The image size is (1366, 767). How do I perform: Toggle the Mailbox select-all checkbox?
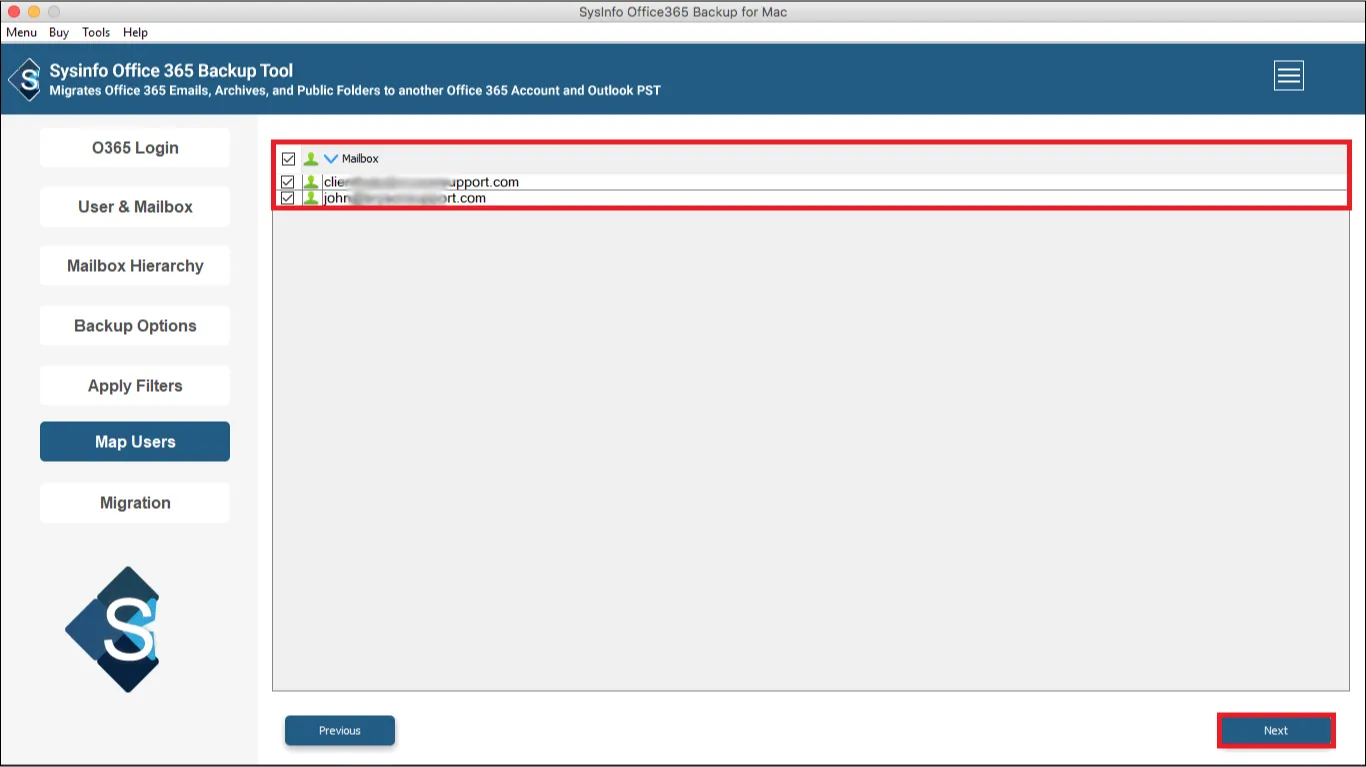[288, 159]
